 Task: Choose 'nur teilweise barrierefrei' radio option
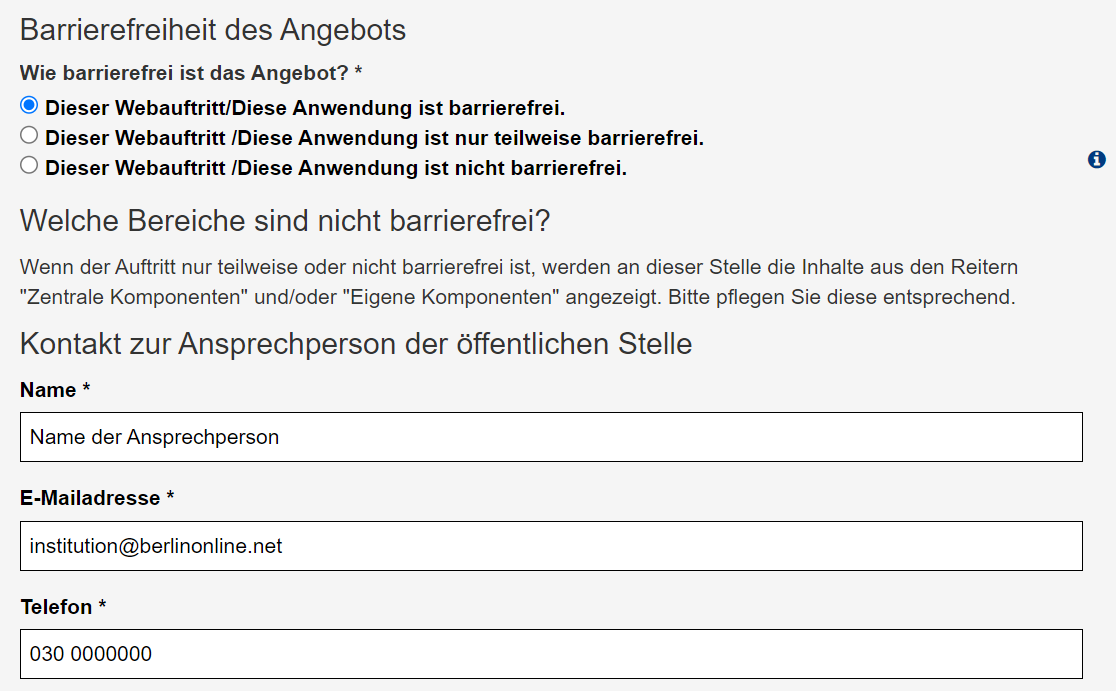[x=27, y=135]
